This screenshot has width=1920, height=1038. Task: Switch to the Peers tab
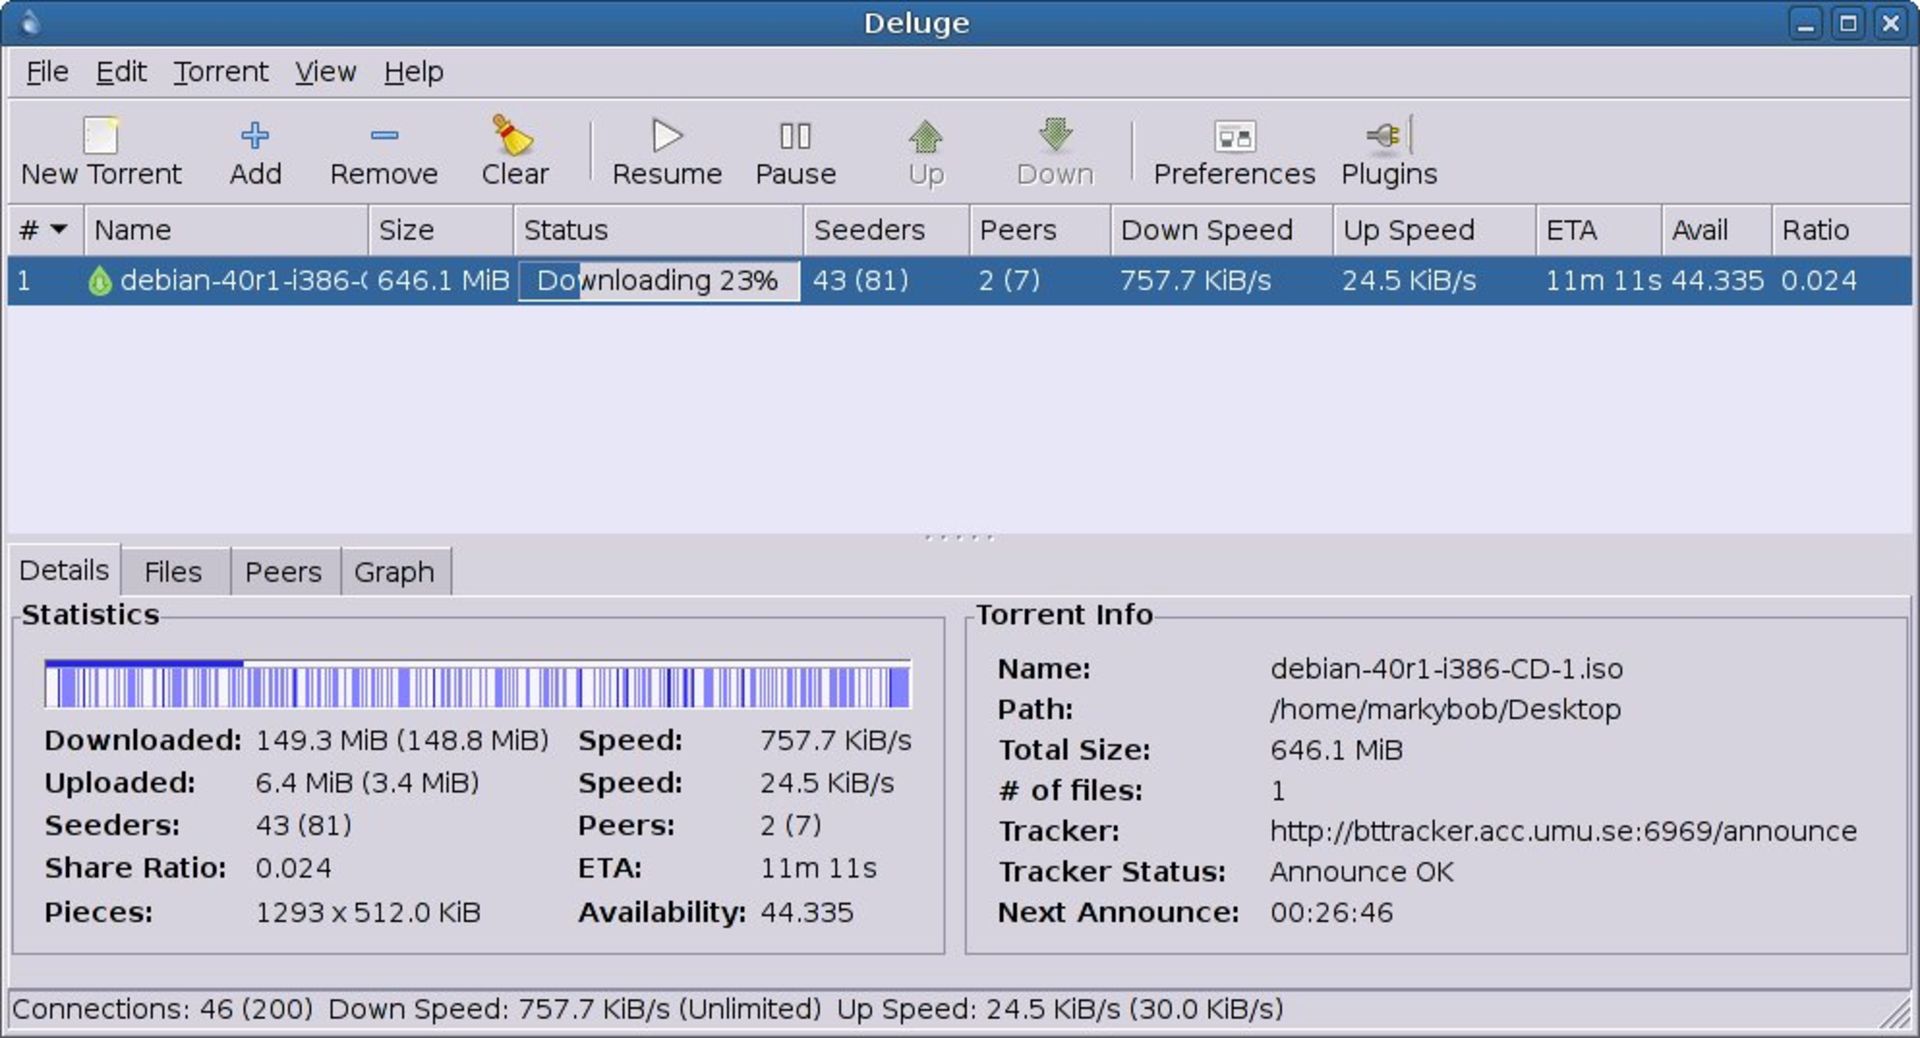point(283,572)
